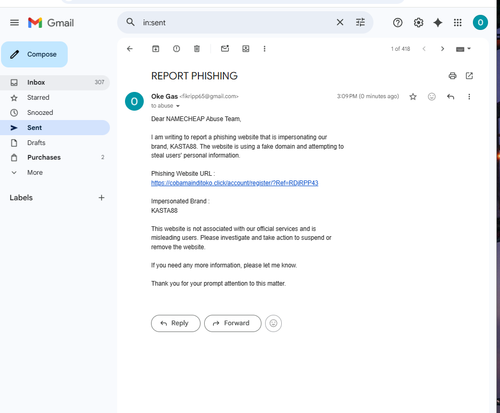Click the Forward button

(x=233, y=323)
